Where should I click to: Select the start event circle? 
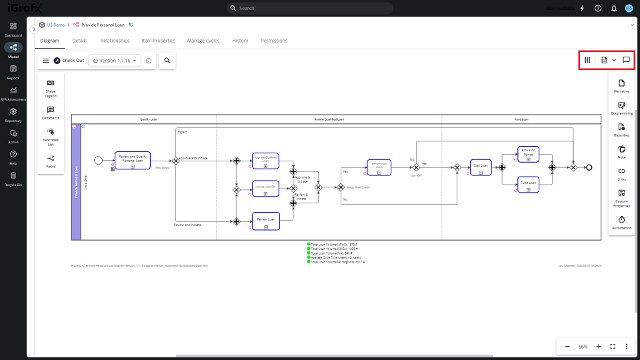click(98, 160)
